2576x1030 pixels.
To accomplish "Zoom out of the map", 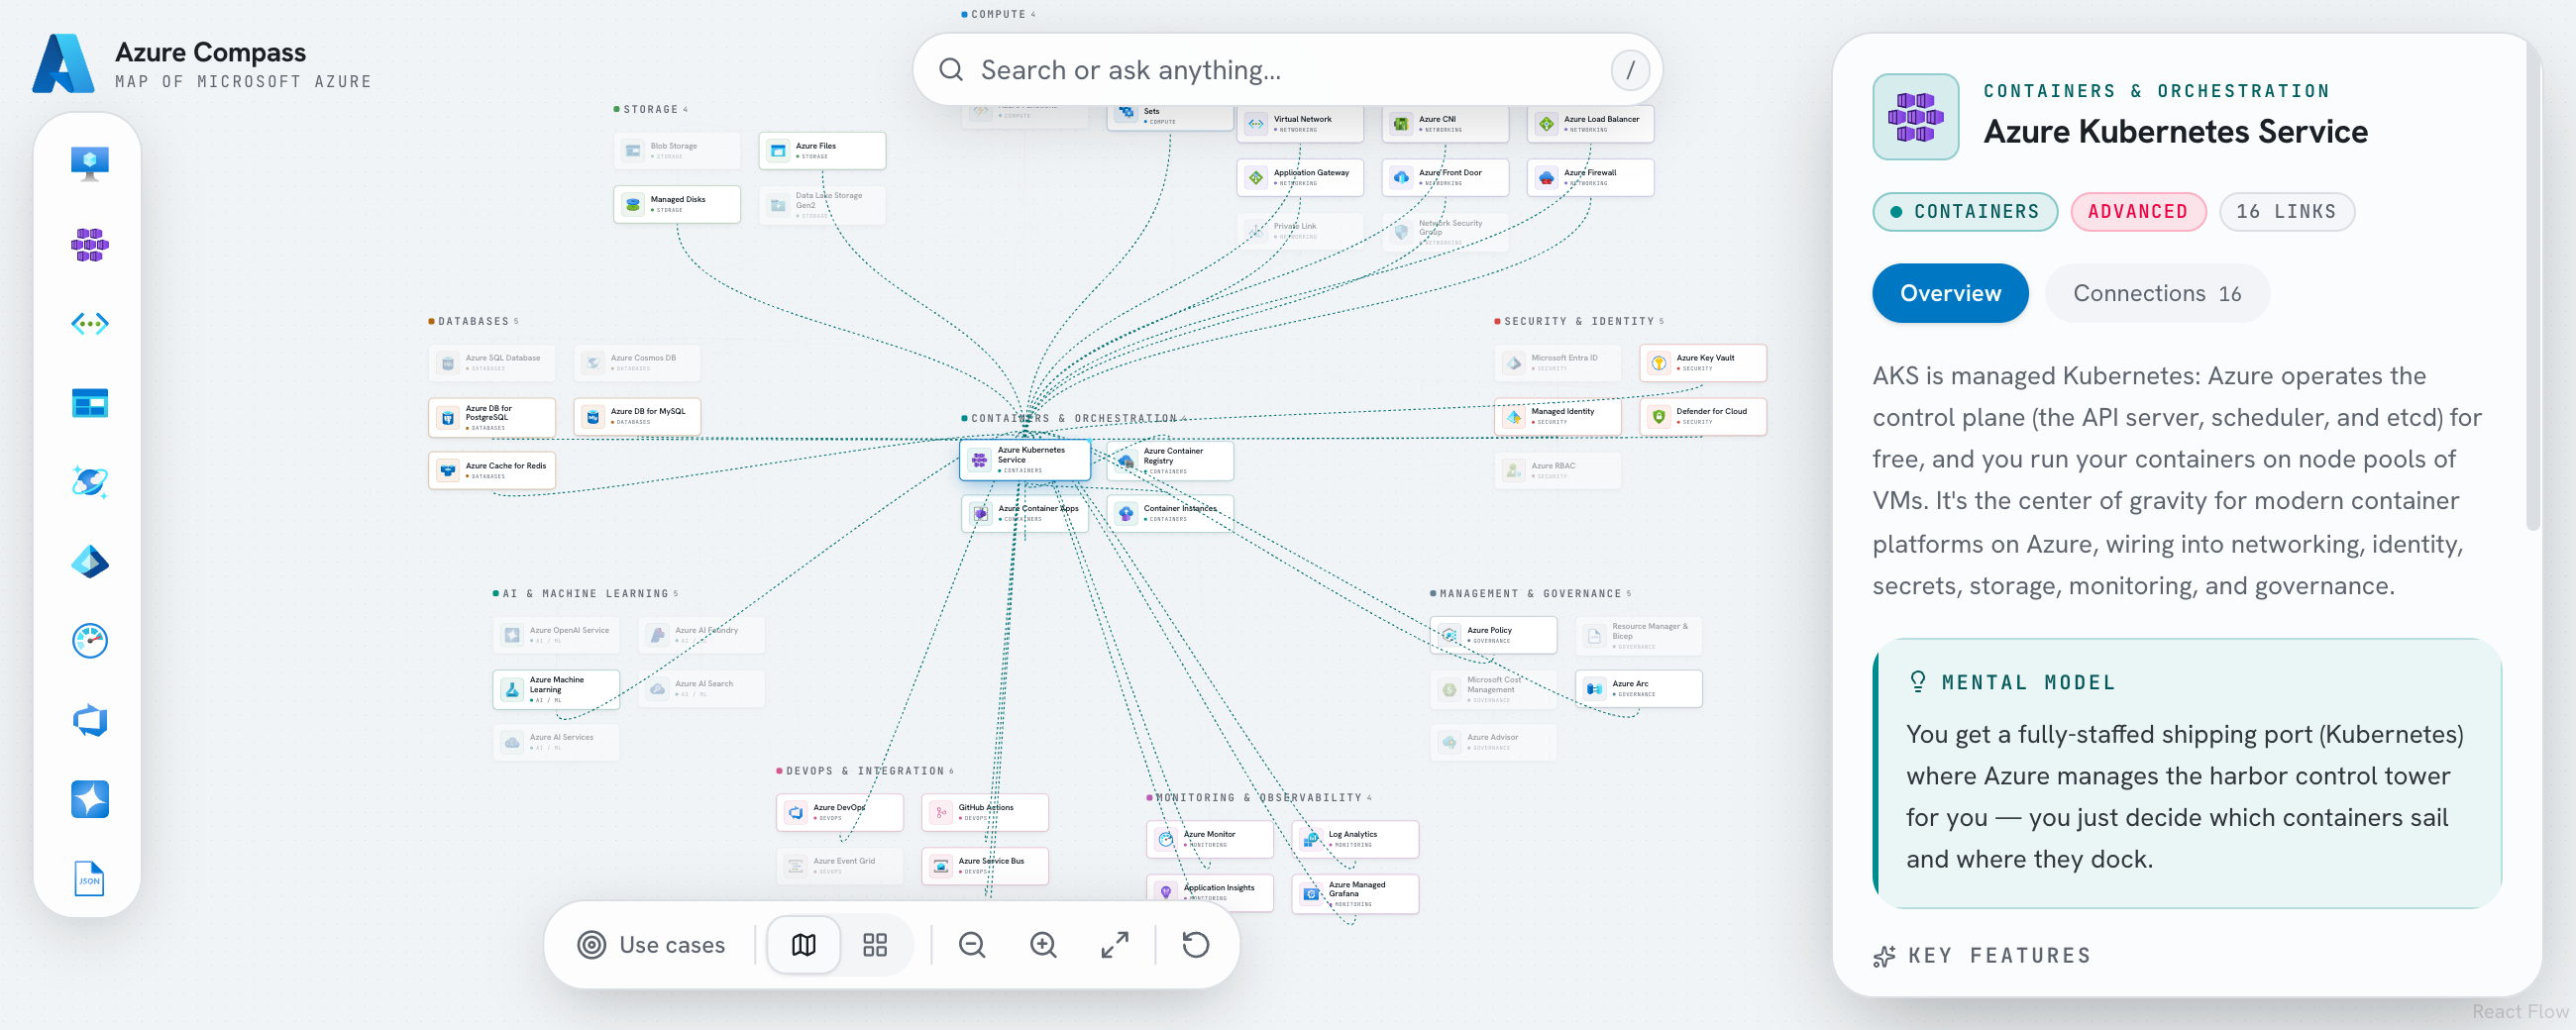I will [972, 945].
